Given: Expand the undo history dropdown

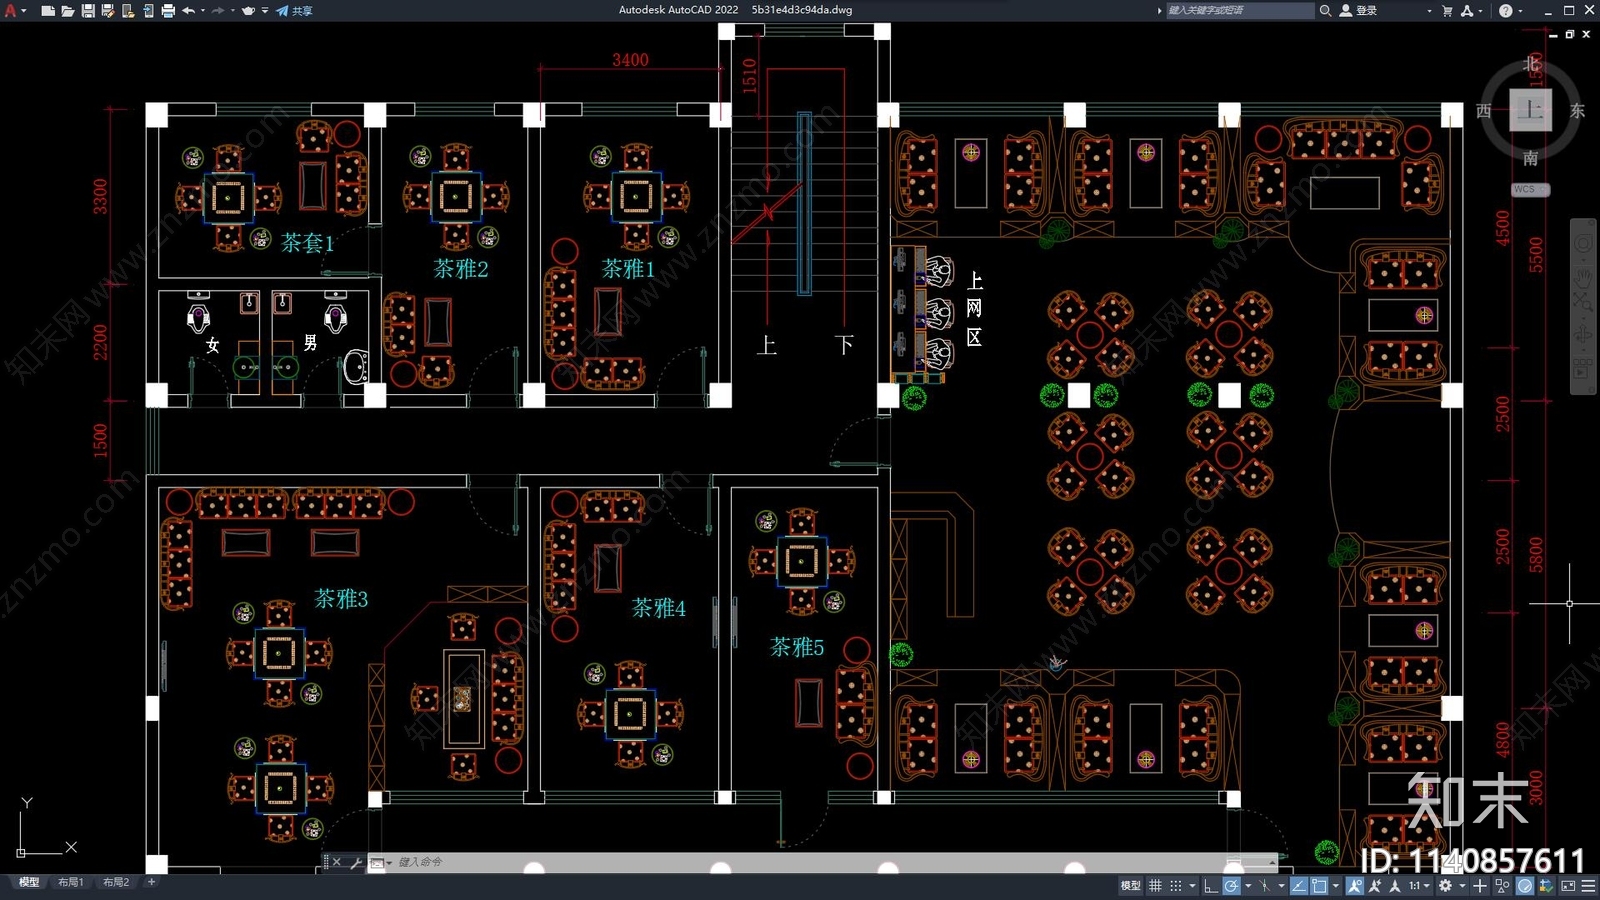Looking at the screenshot, I should pos(202,10).
